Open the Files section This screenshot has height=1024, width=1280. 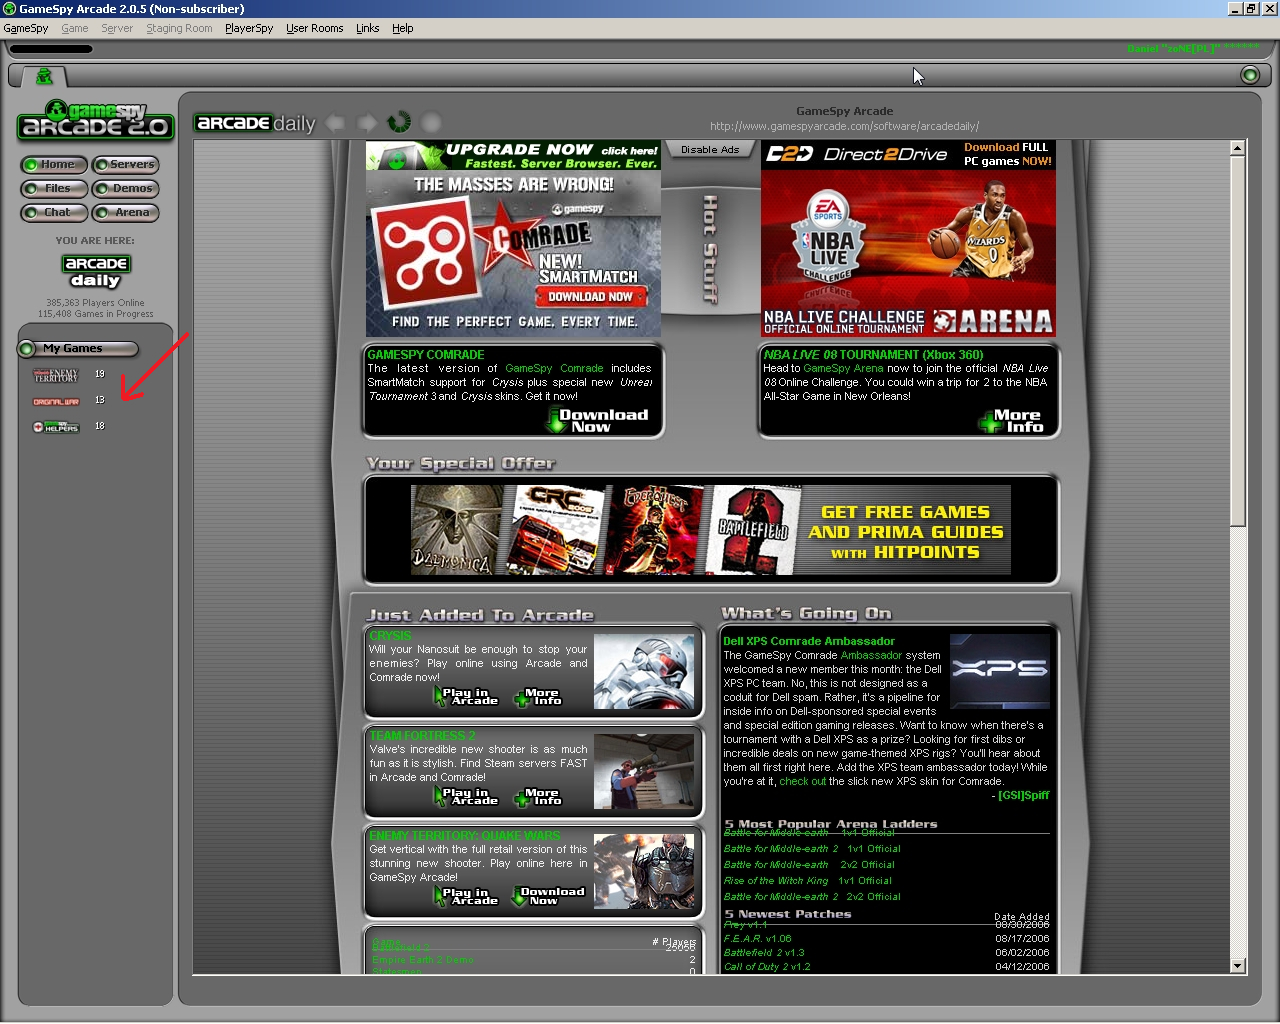tap(54, 189)
